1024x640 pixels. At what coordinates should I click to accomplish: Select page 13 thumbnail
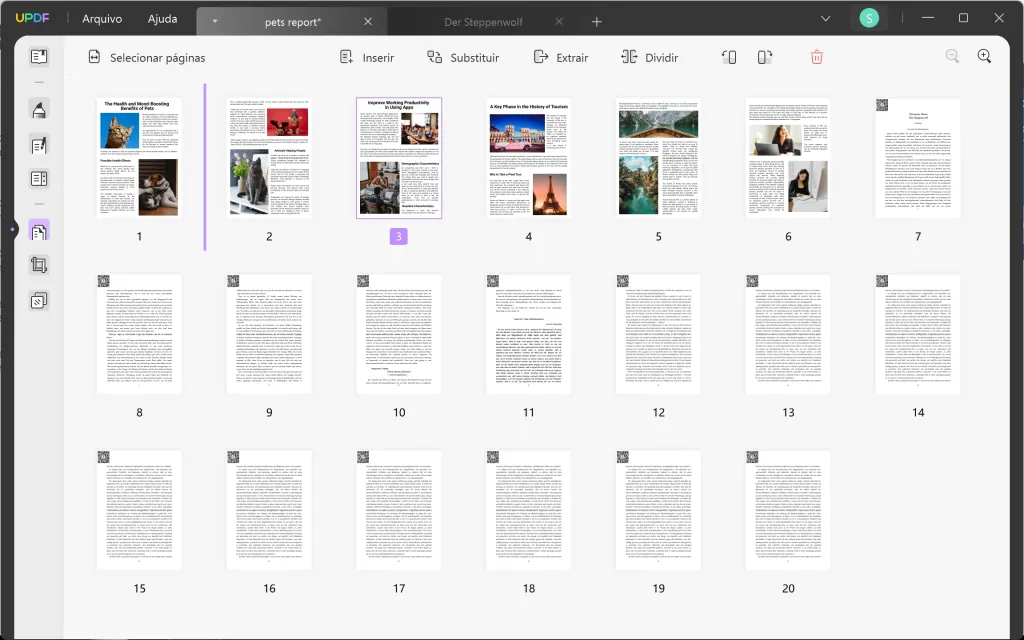coord(788,334)
